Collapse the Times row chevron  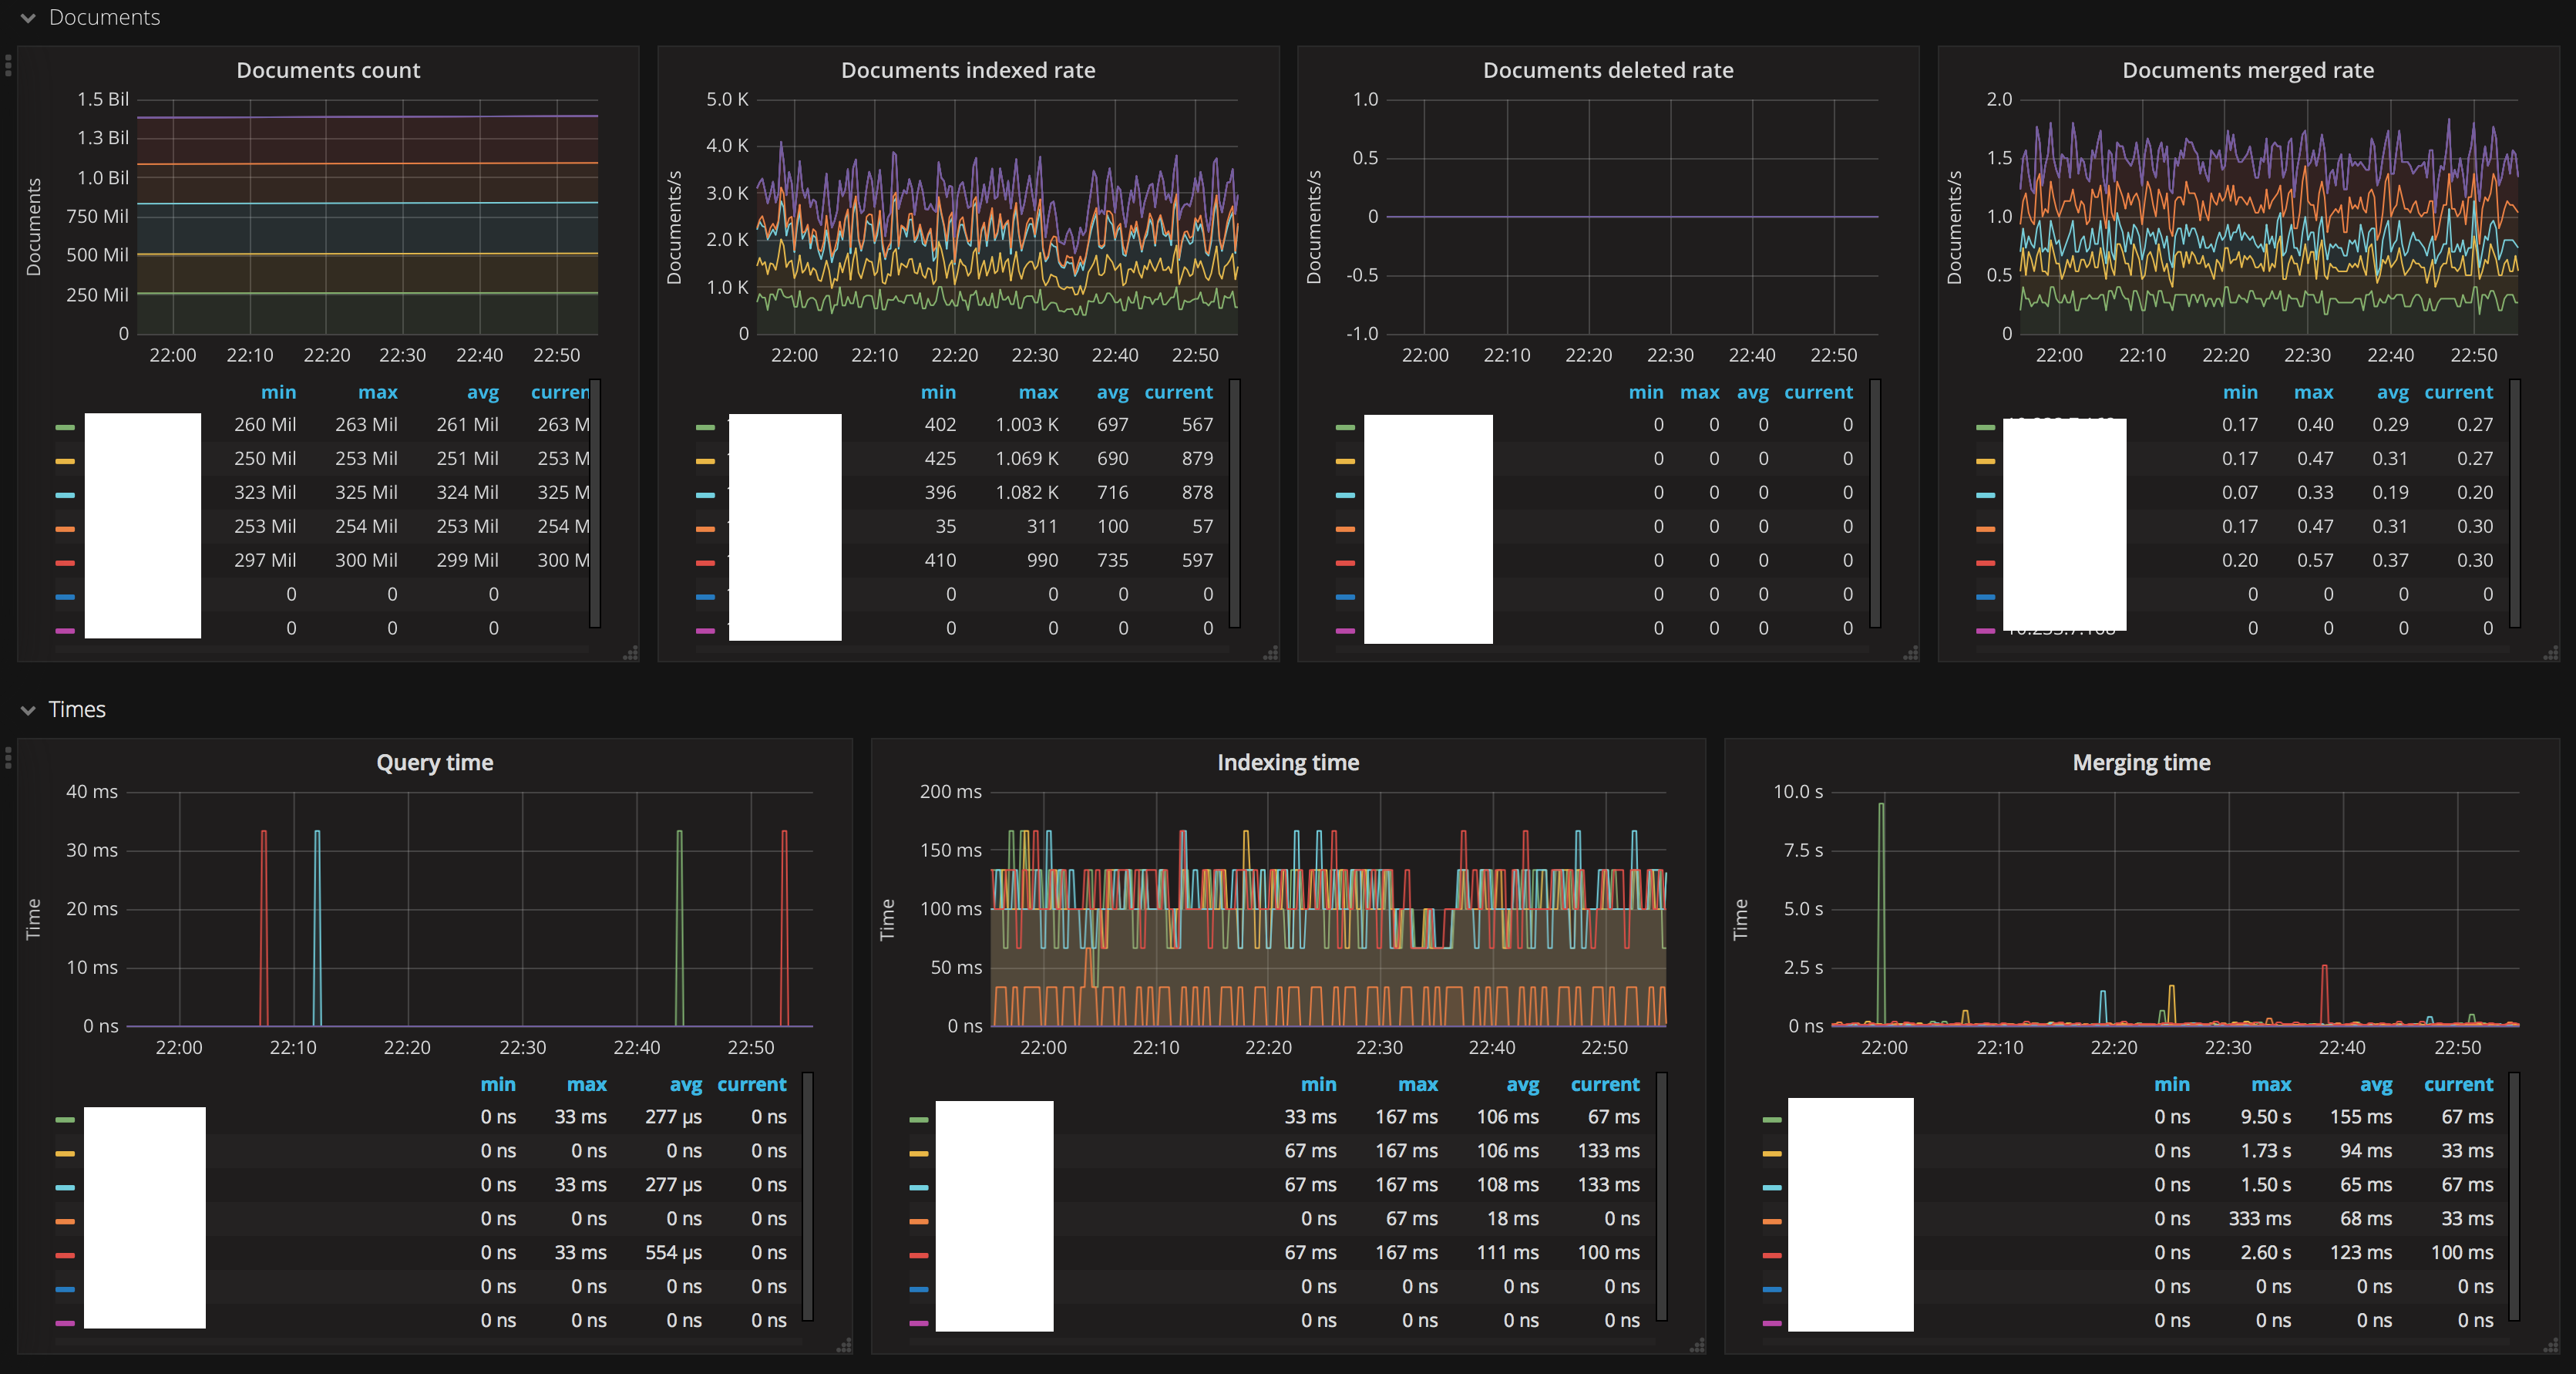pyautogui.click(x=28, y=710)
